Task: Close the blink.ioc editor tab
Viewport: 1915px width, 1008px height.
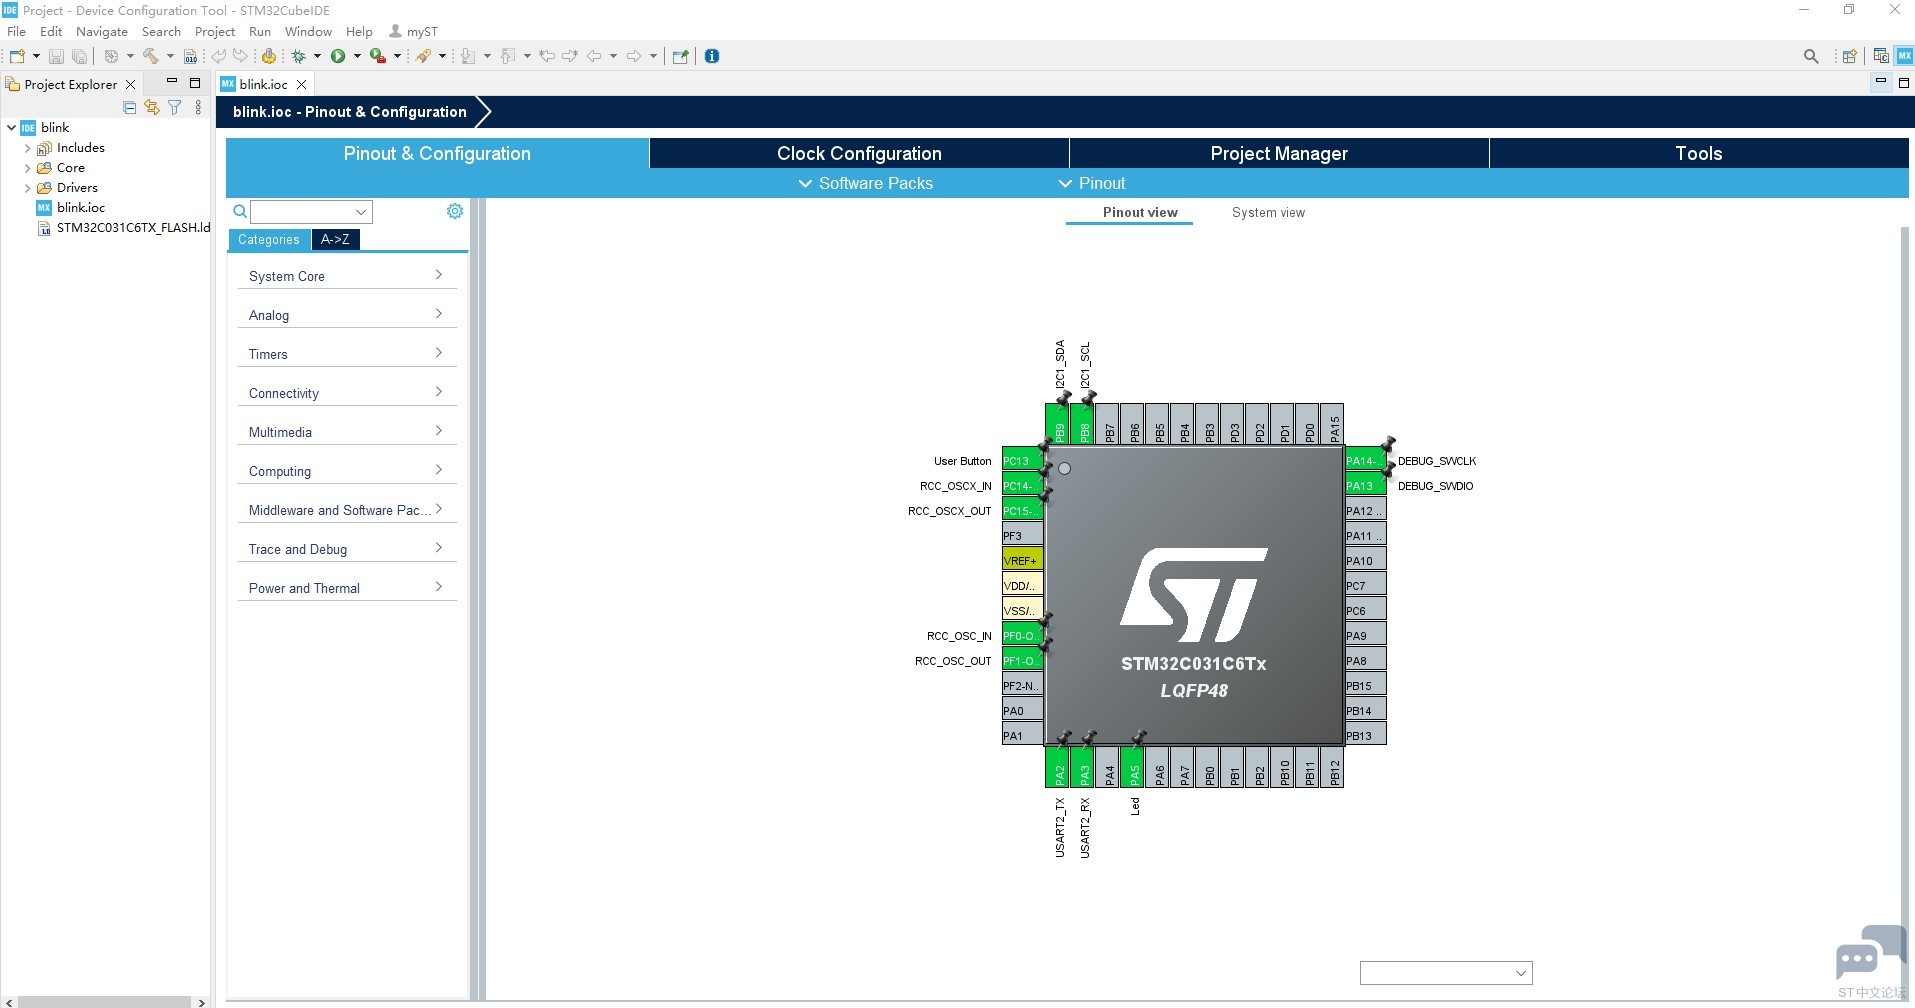Action: 301,84
